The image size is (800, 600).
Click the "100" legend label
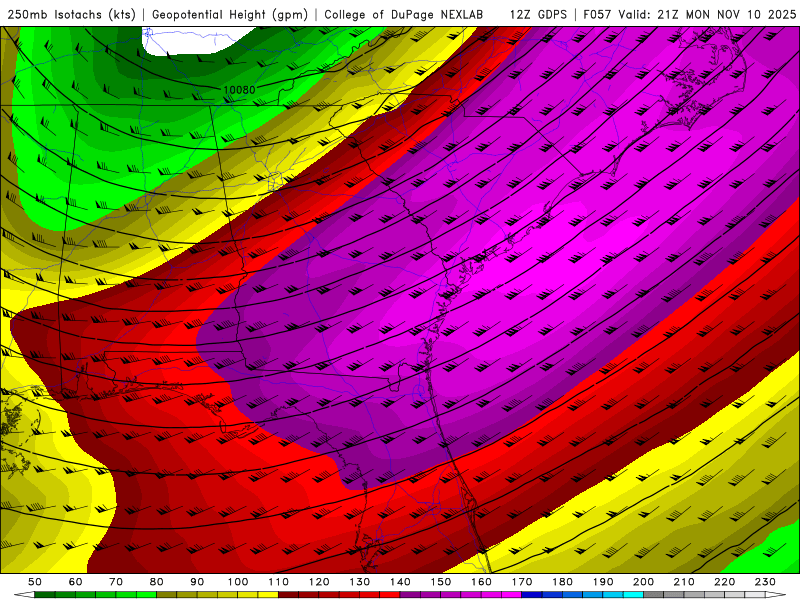coord(238,582)
